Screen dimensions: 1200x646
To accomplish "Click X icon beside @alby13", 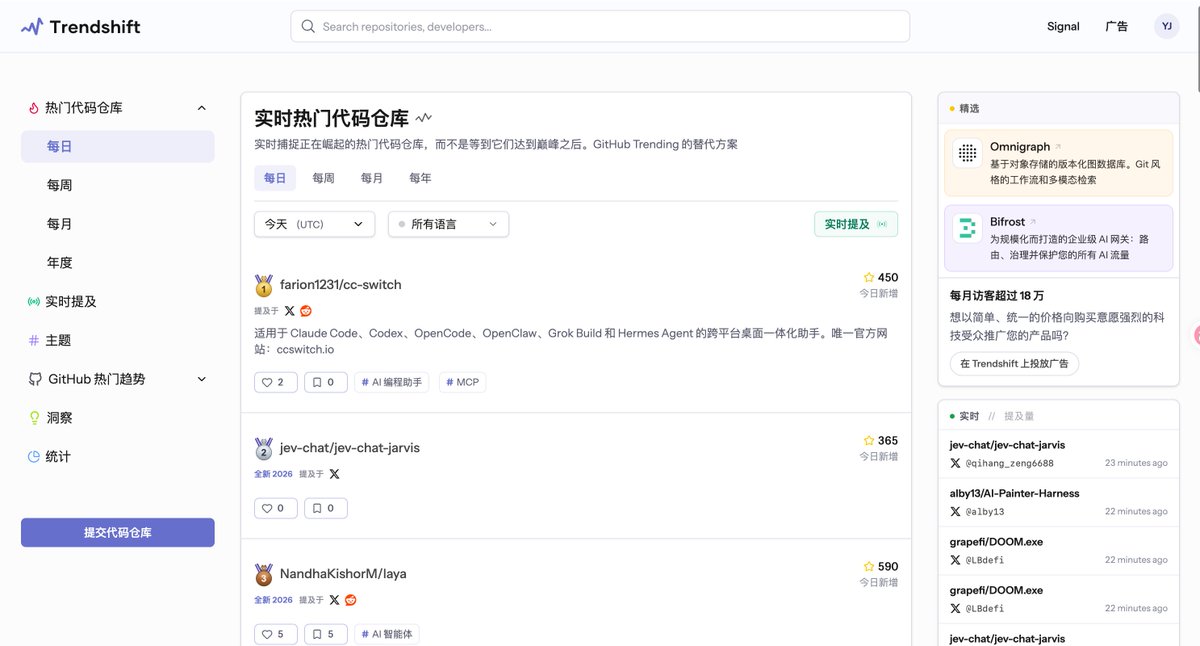I will point(955,512).
